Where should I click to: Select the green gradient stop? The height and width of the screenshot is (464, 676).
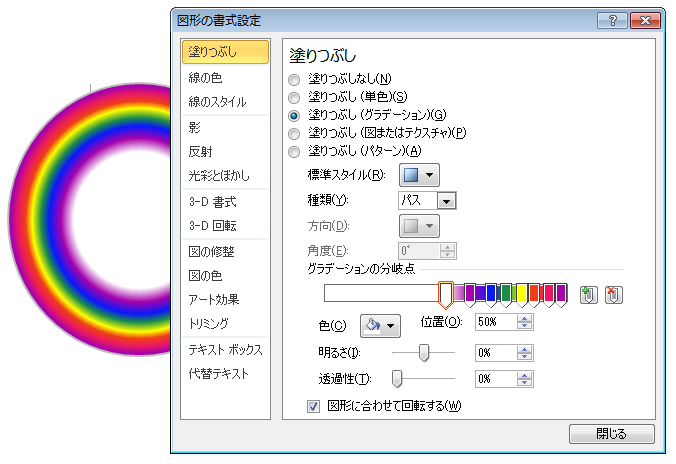[506, 295]
